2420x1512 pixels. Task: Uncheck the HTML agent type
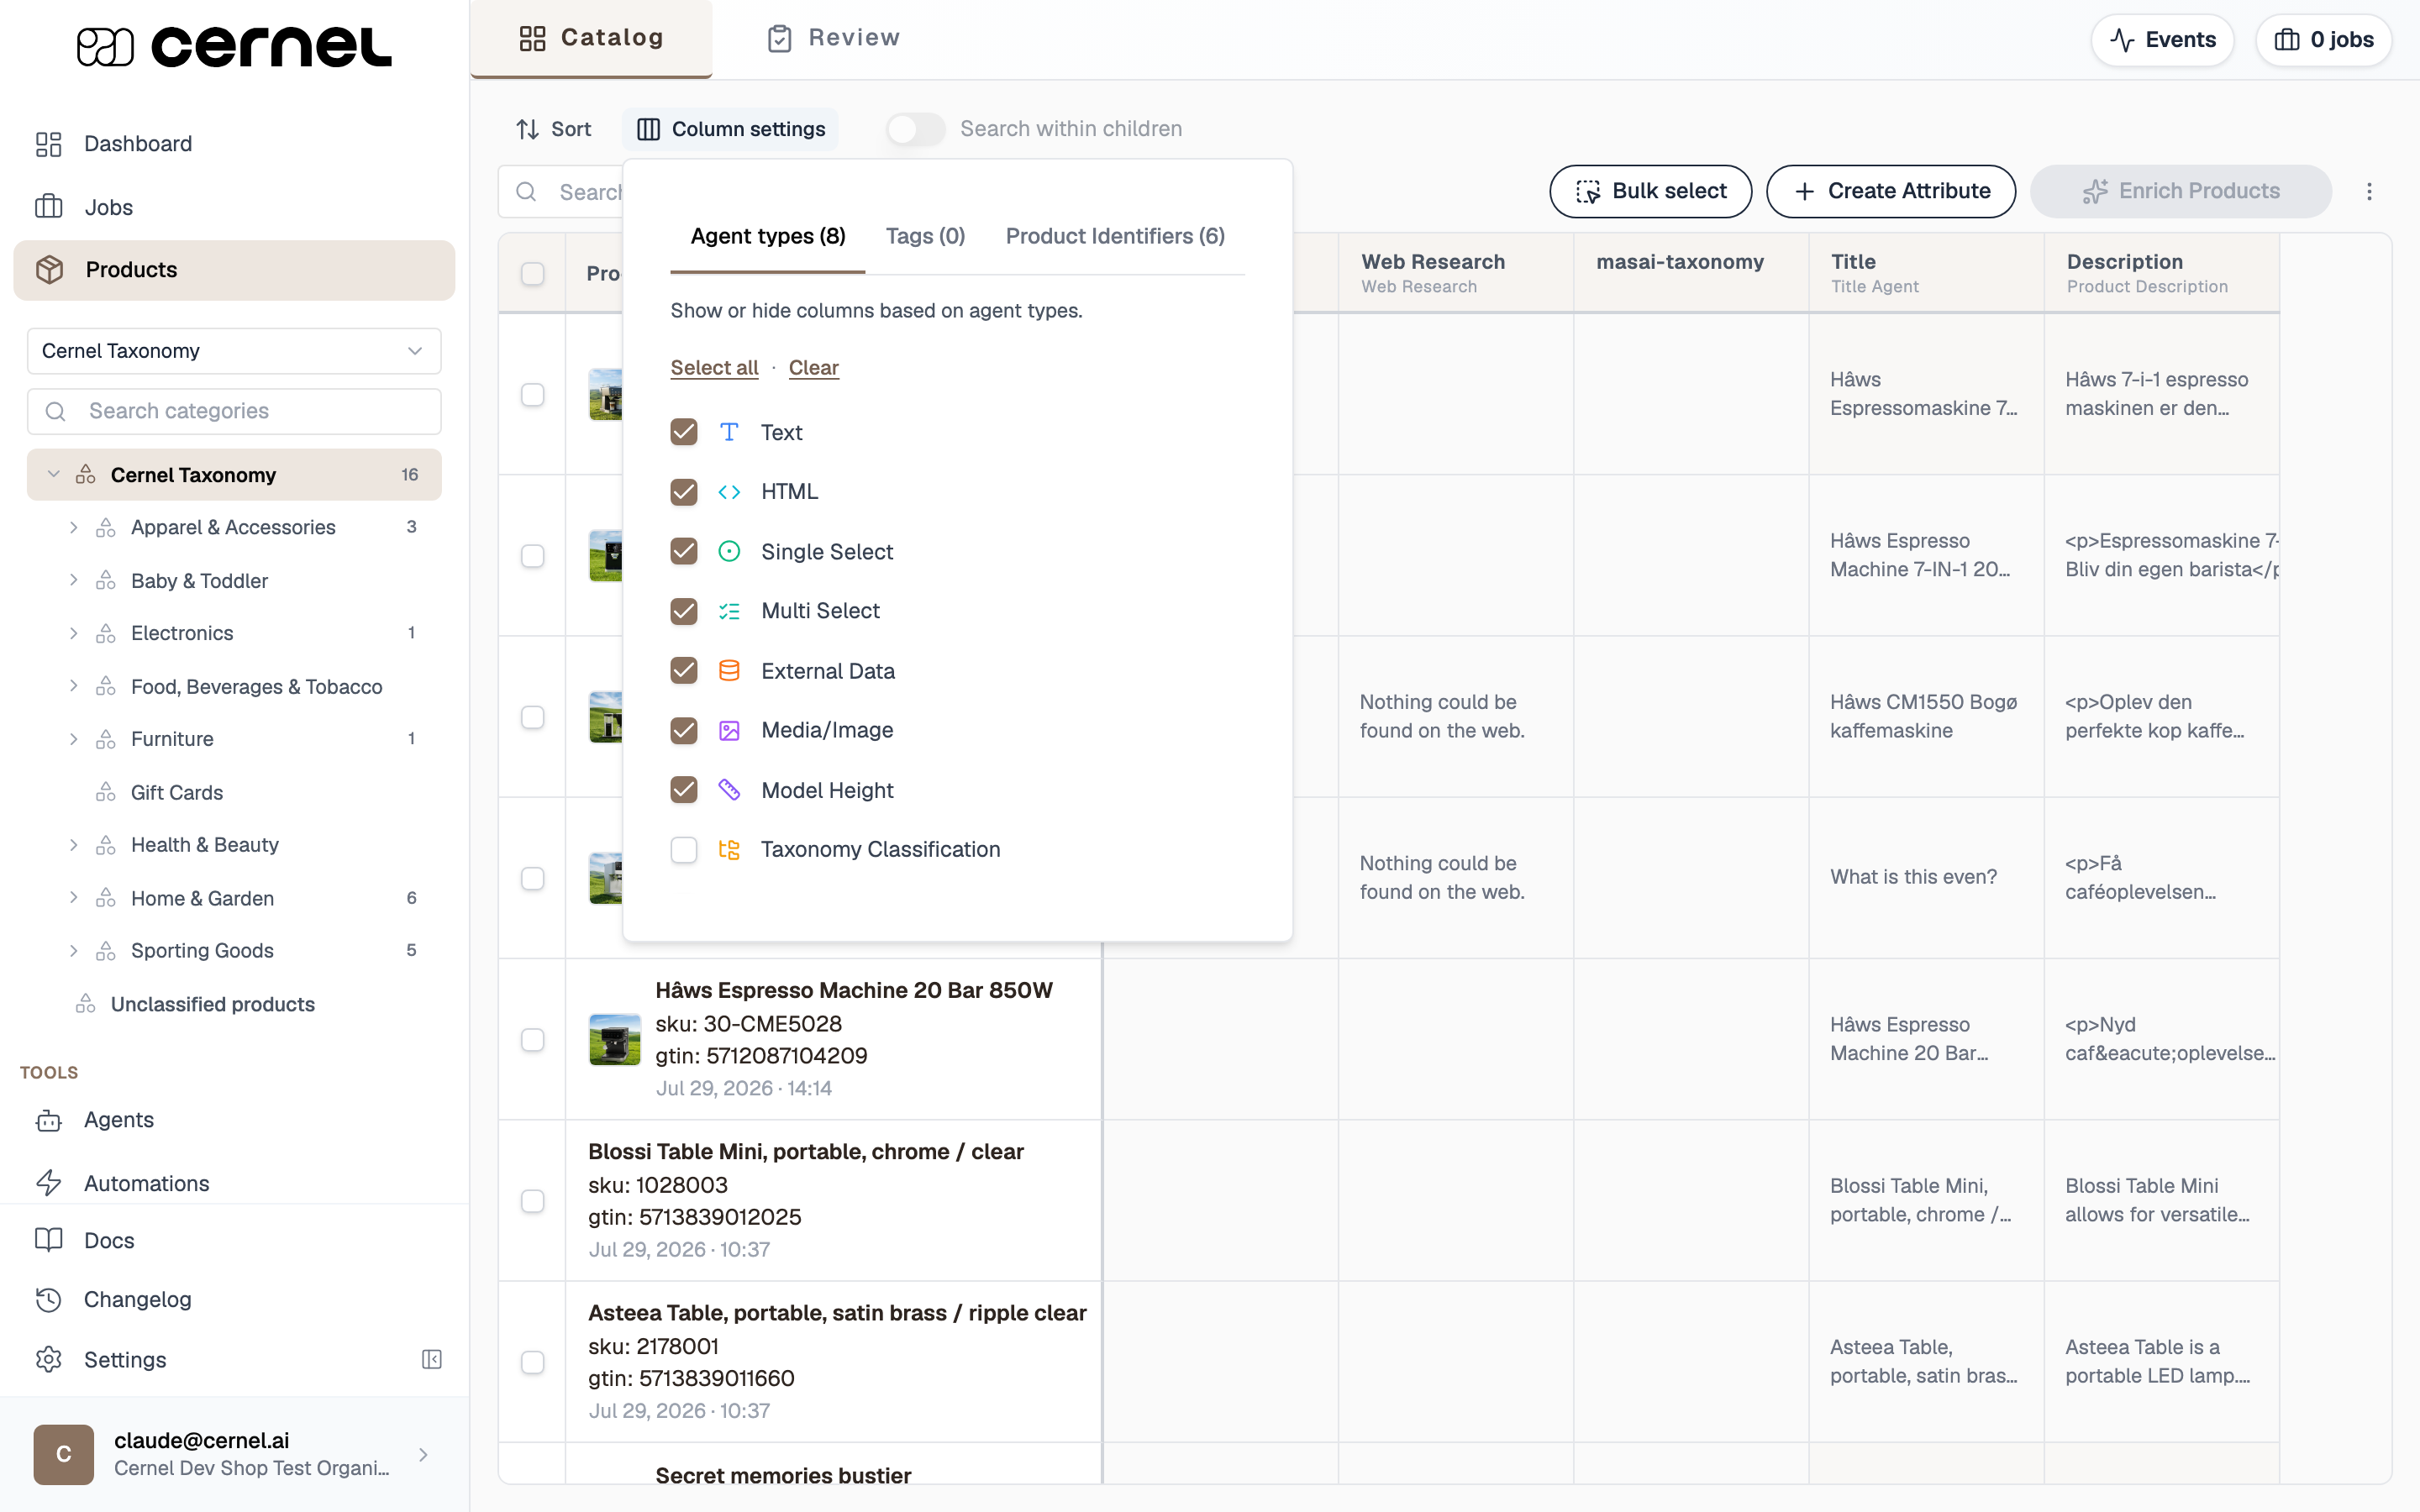(684, 492)
